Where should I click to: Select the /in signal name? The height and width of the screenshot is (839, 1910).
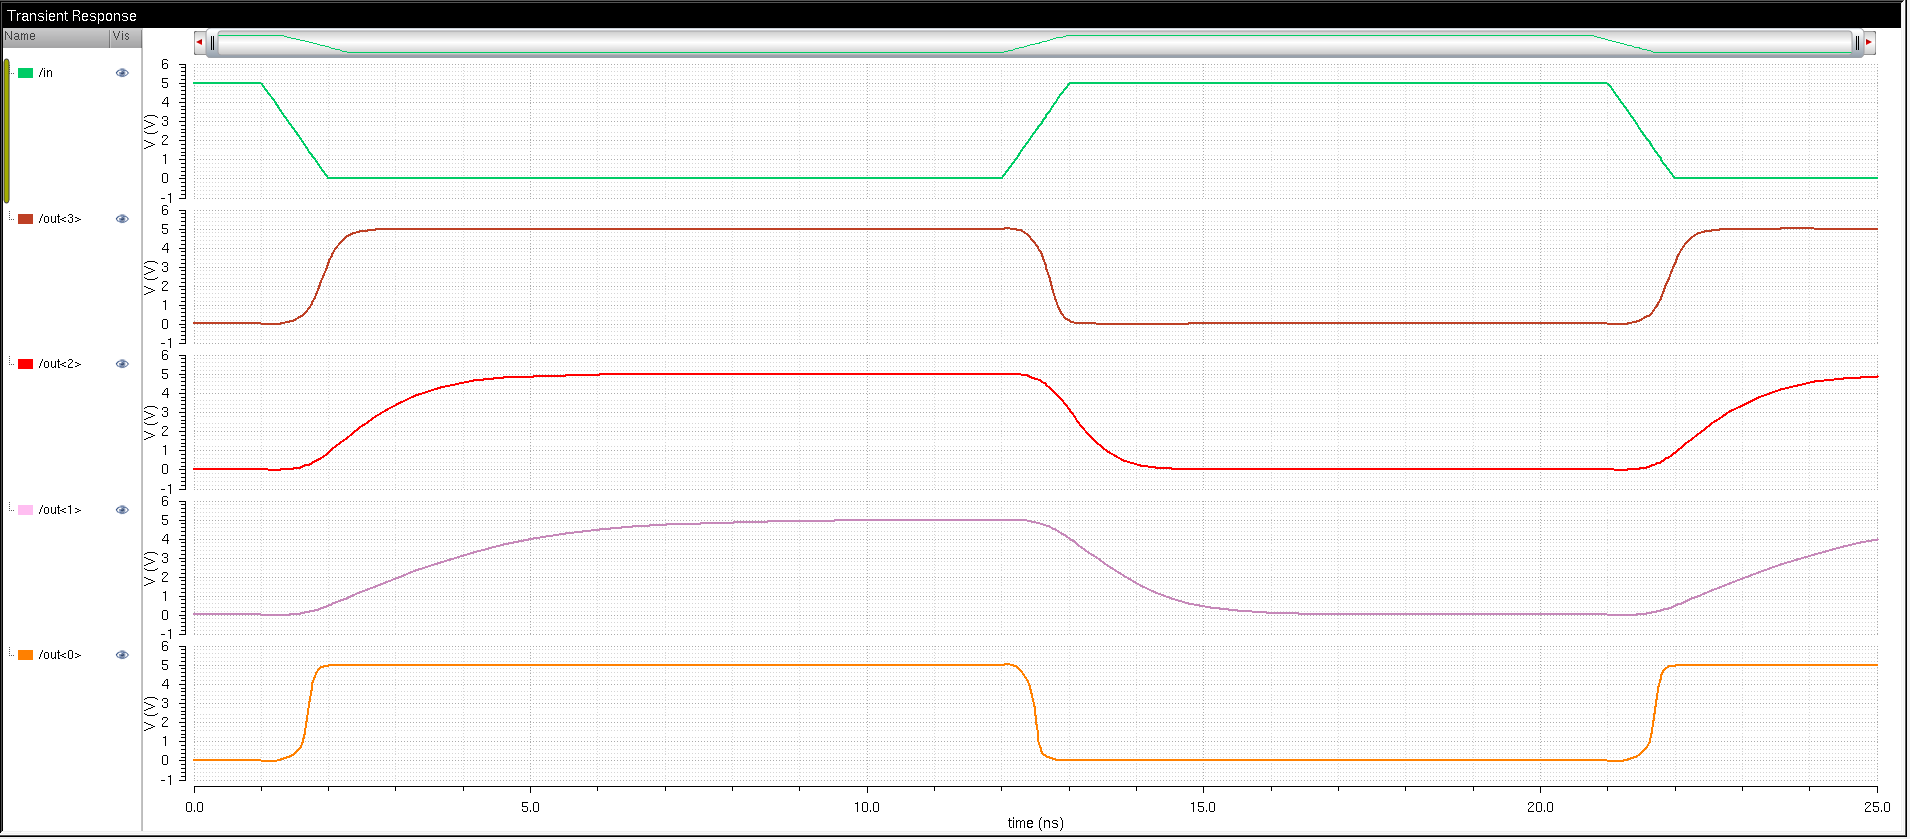pyautogui.click(x=46, y=73)
